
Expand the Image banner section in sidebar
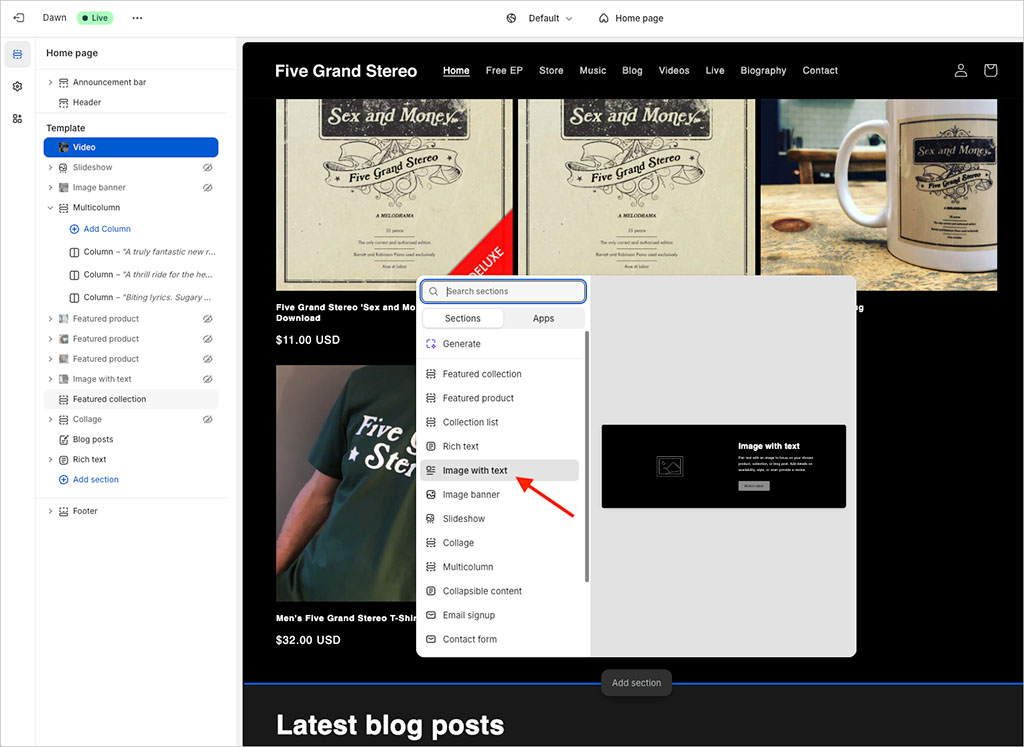[x=50, y=187]
